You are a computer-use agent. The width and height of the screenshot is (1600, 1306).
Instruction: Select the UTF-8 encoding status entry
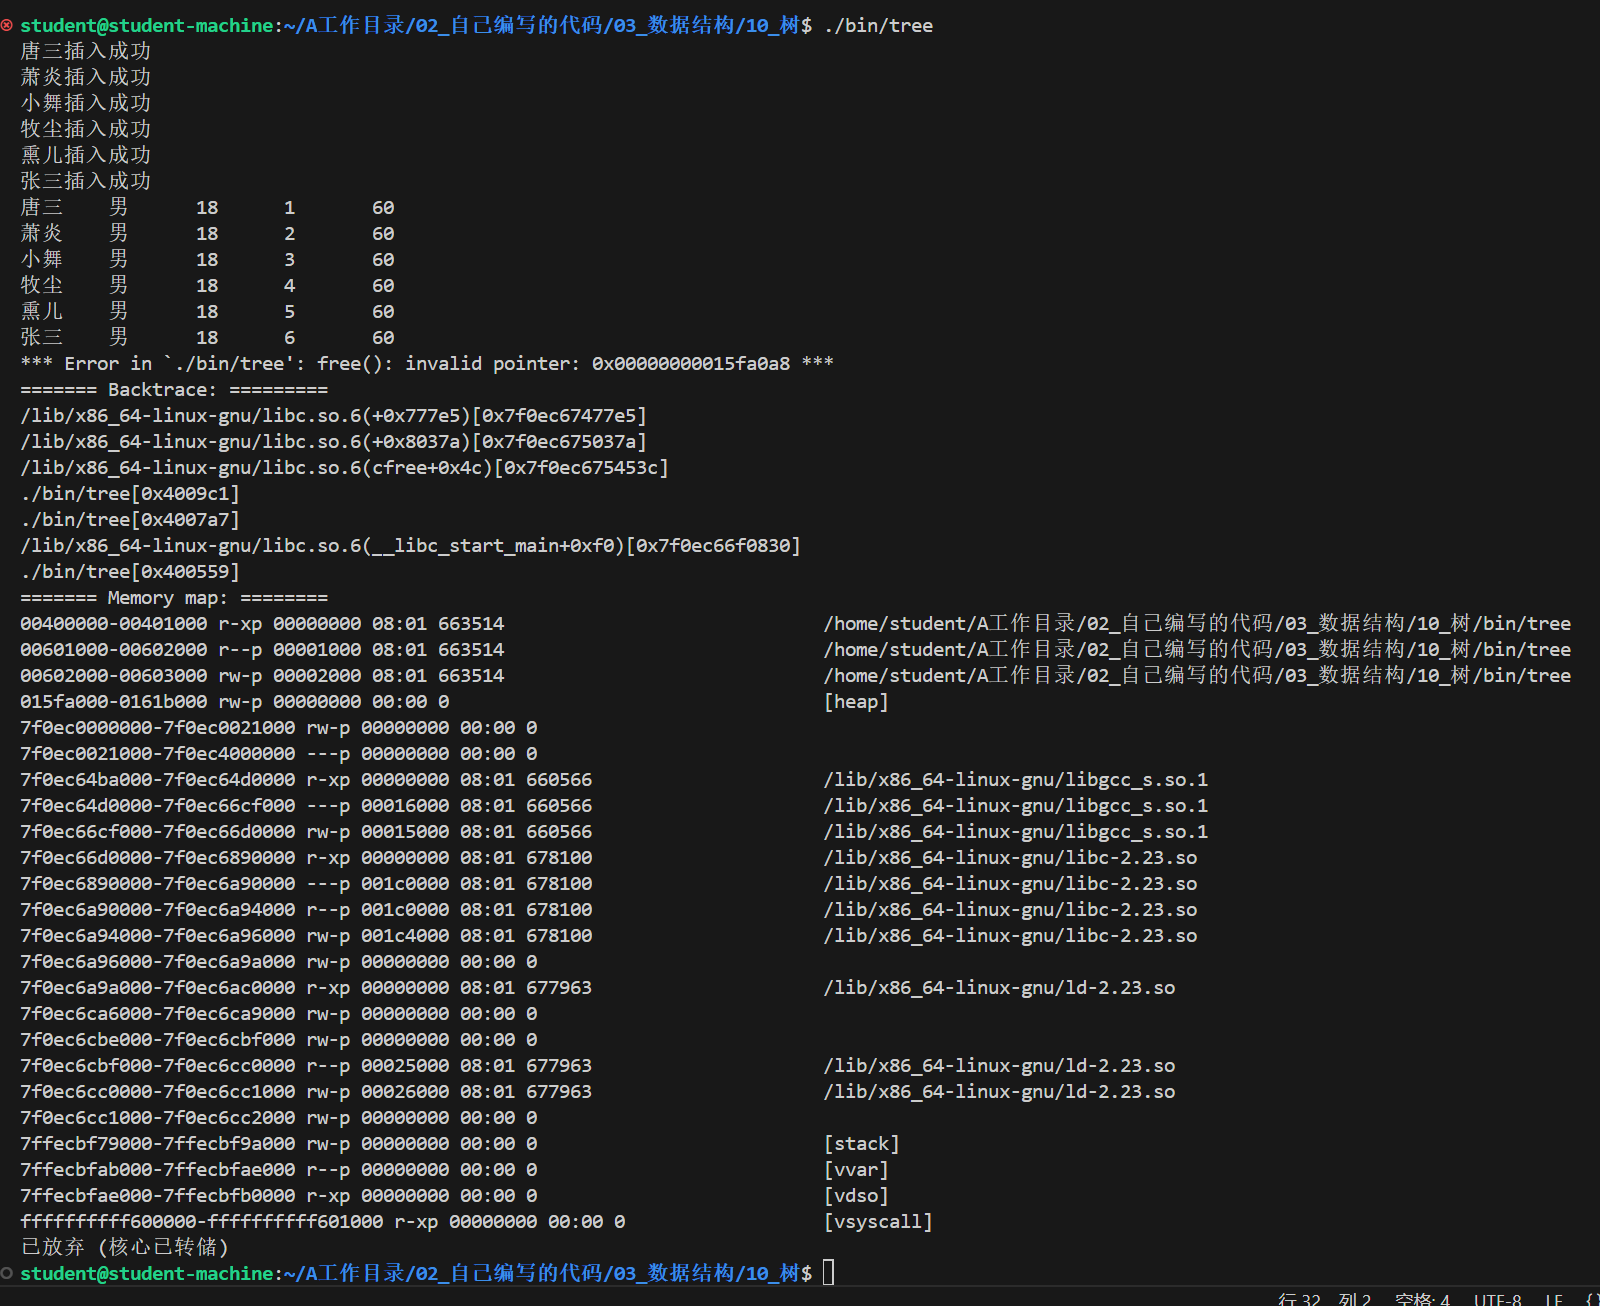click(1498, 1298)
